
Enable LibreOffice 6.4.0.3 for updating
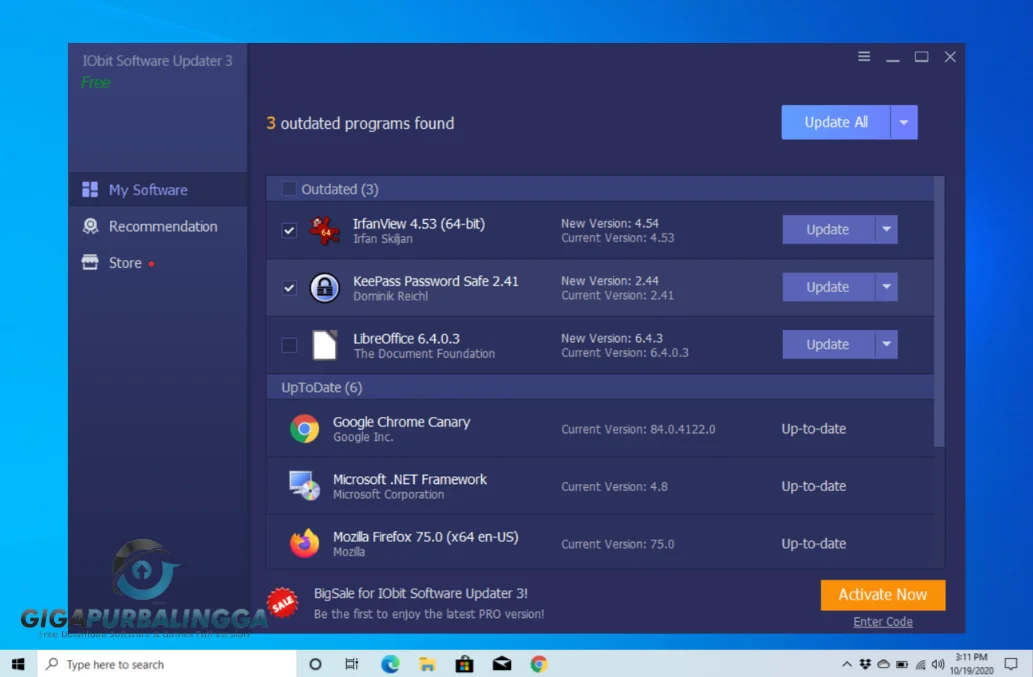tap(288, 344)
